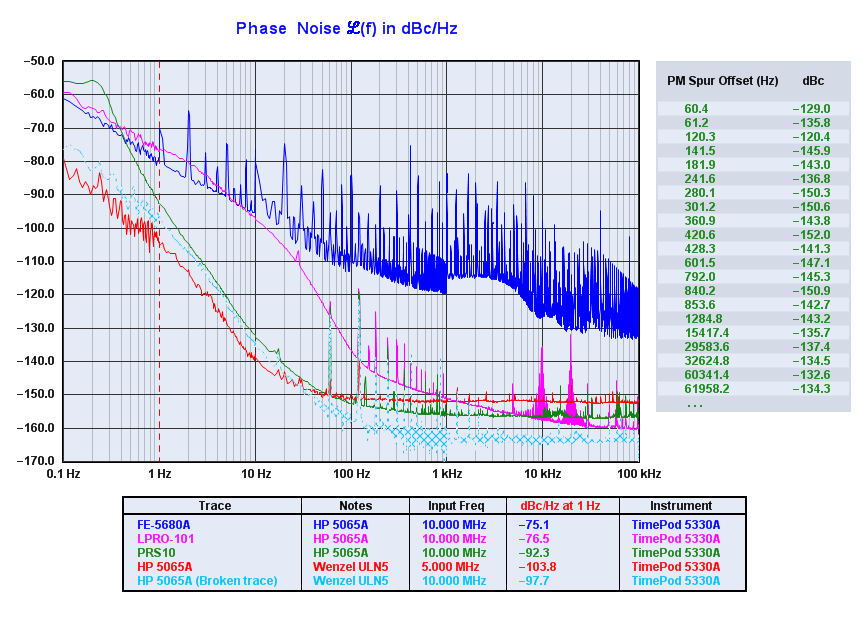Image resolution: width=868 pixels, height=622 pixels.
Task: Click the green "TimePod 5330A" instrument for PRS10
Action: point(676,553)
